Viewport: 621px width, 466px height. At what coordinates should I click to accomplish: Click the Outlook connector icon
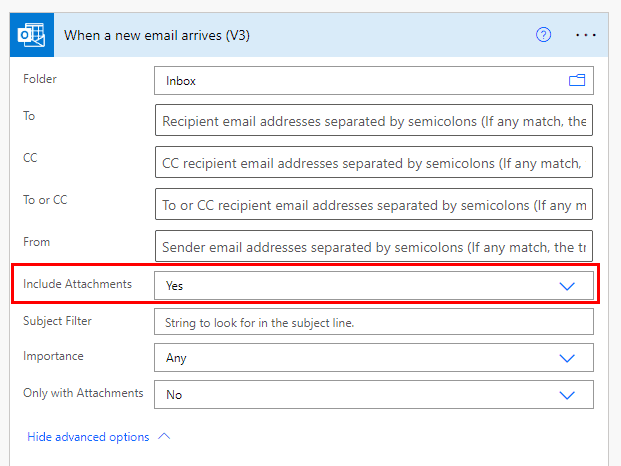(x=32, y=35)
